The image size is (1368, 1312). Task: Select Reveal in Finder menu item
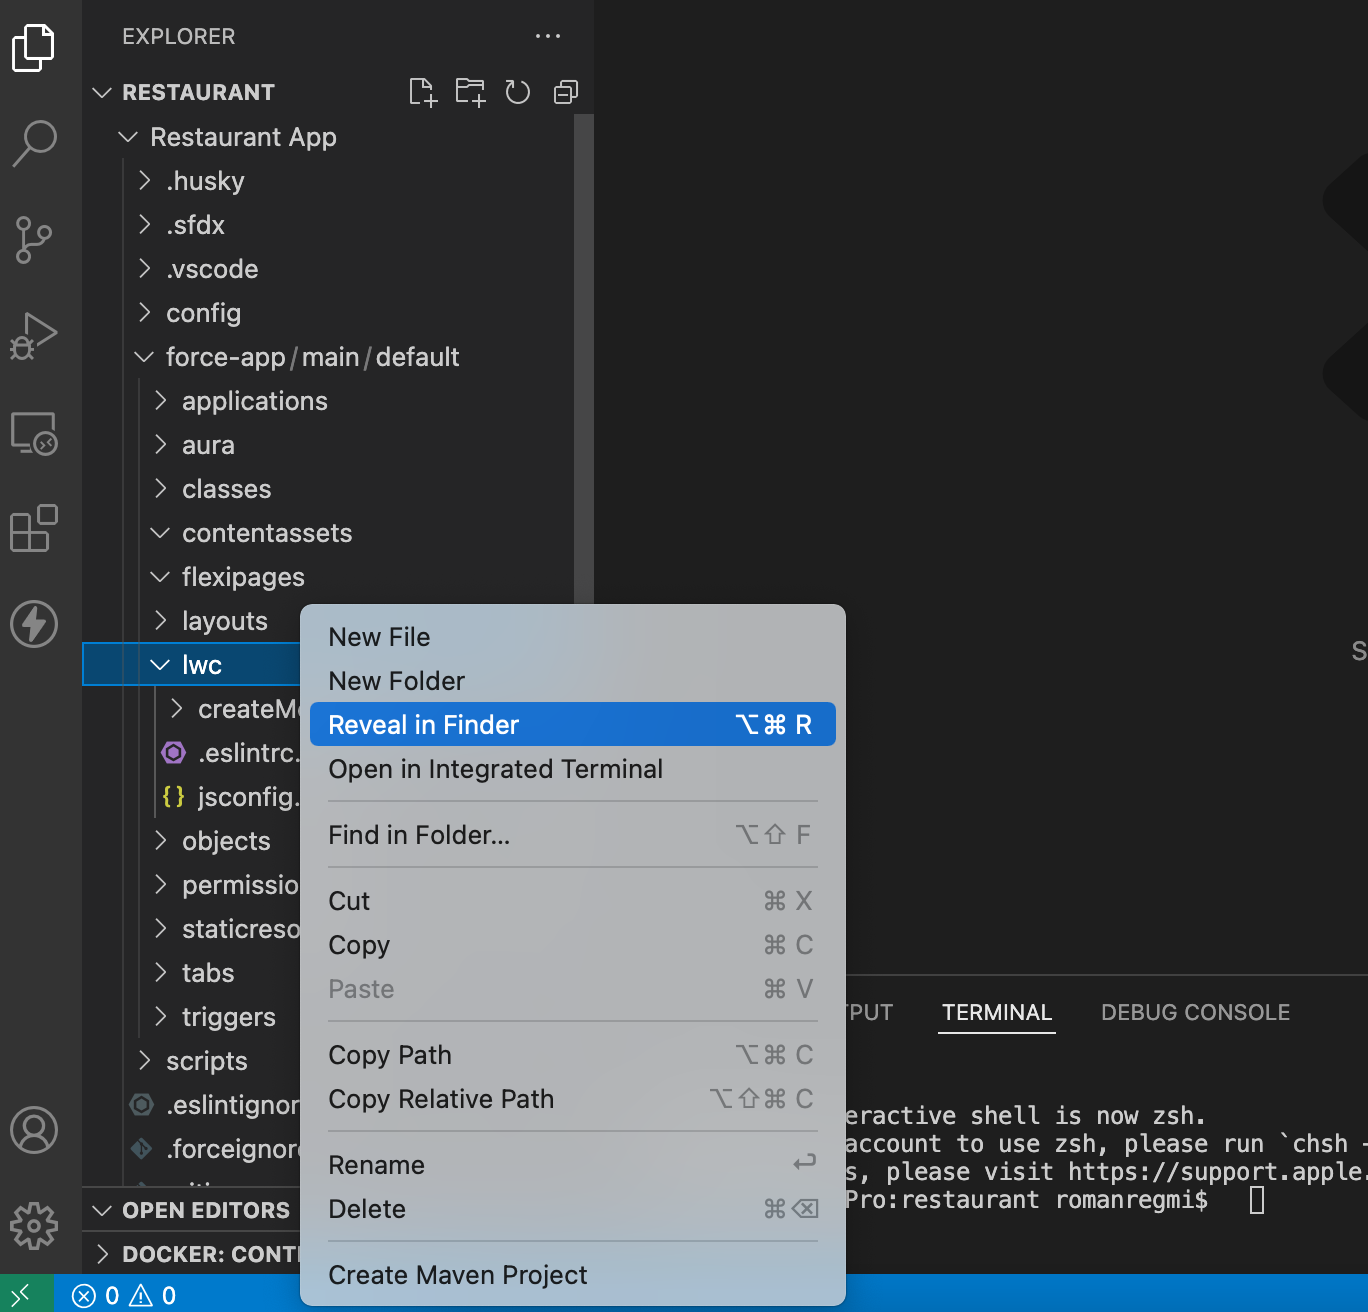572,725
